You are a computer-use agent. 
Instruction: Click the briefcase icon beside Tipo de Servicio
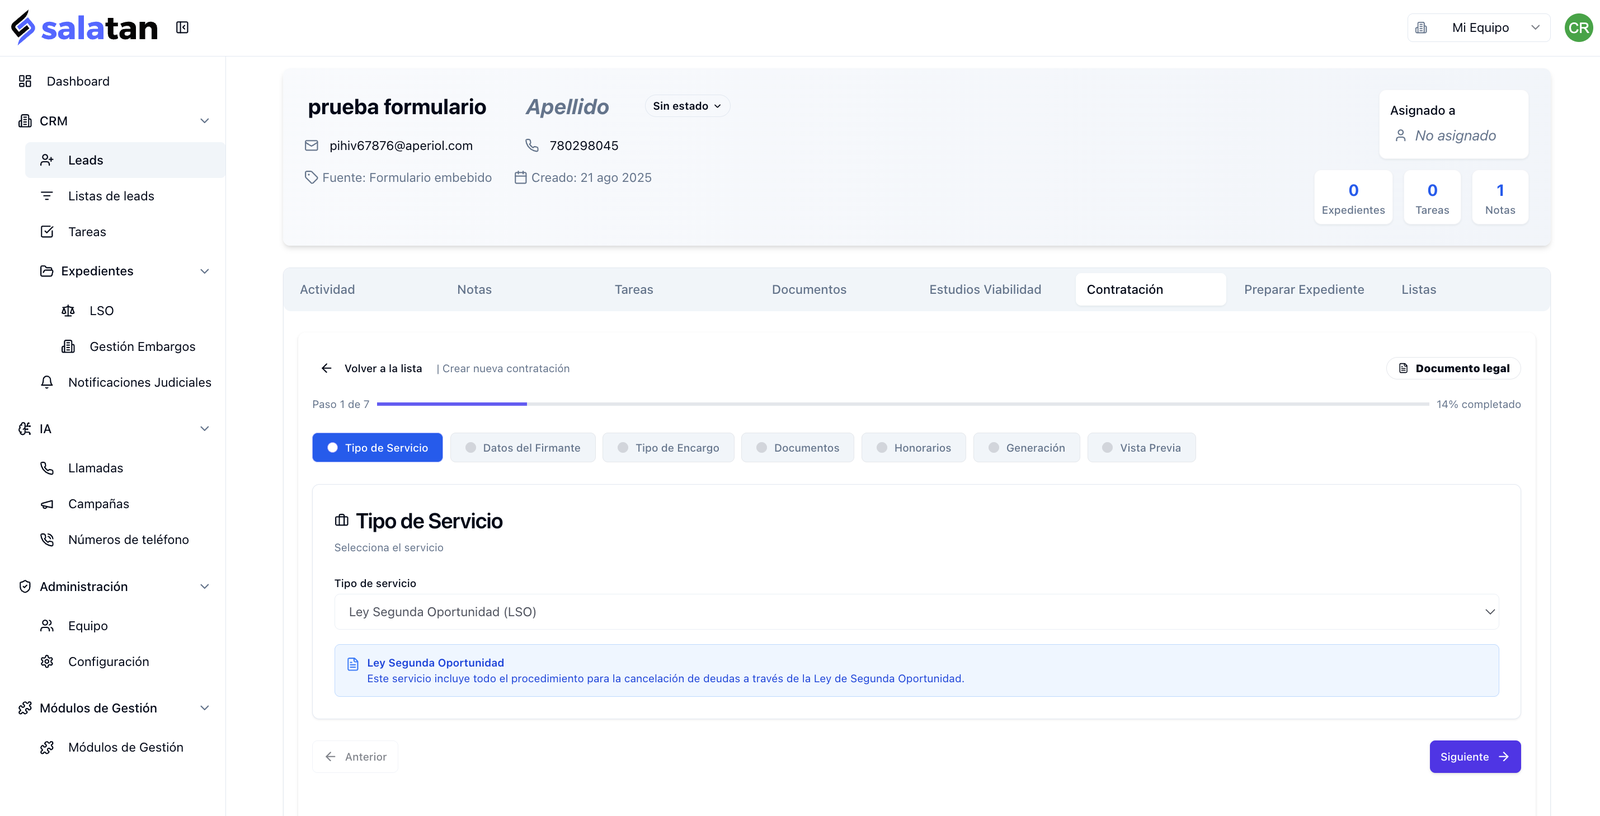point(342,521)
